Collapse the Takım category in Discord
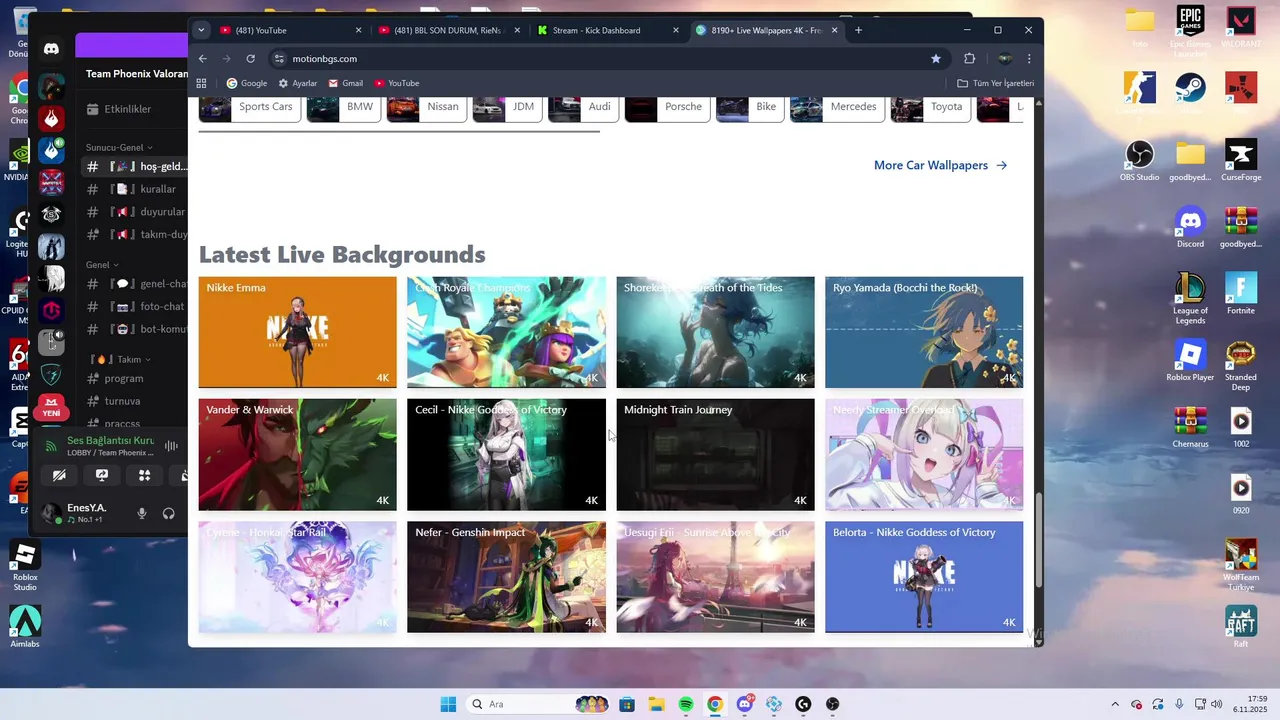 [x=120, y=359]
